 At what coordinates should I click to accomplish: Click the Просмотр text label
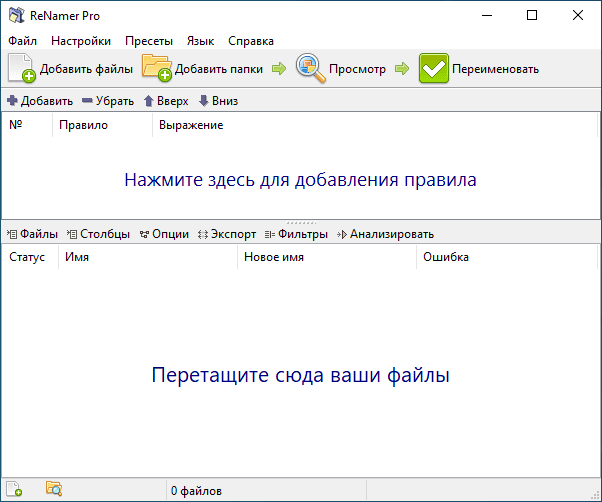[x=357, y=69]
